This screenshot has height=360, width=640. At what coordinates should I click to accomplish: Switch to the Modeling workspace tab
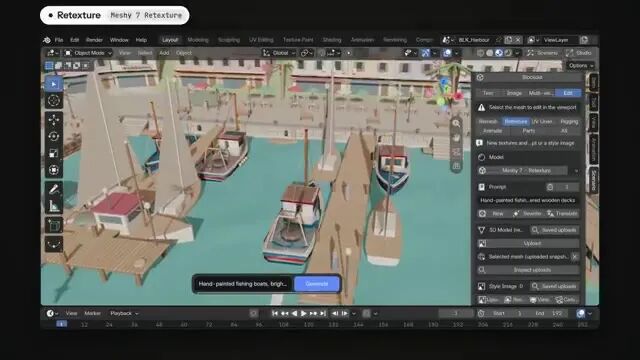click(198, 40)
